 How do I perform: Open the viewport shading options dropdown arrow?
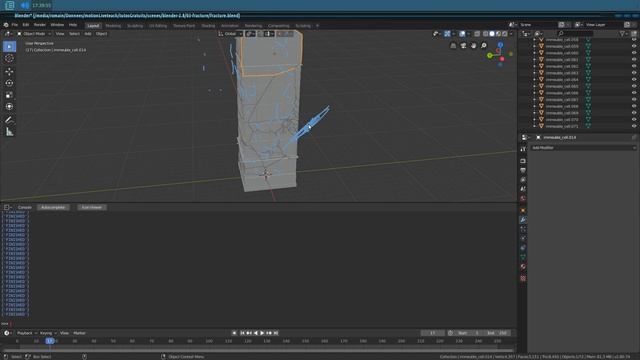click(511, 34)
